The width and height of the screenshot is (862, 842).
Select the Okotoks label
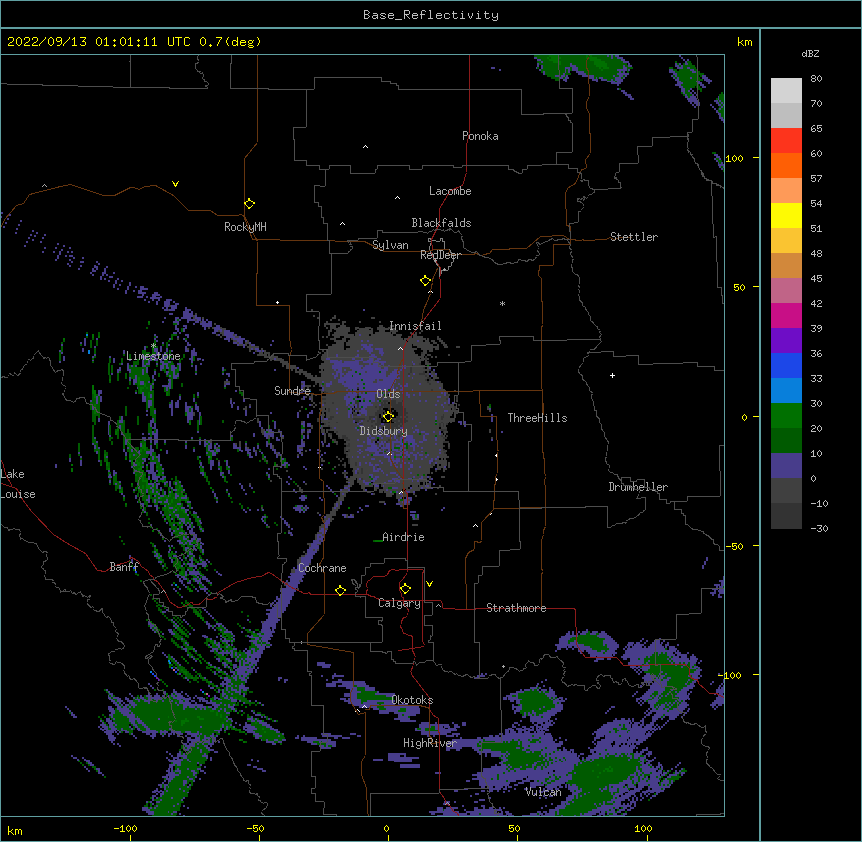[412, 700]
